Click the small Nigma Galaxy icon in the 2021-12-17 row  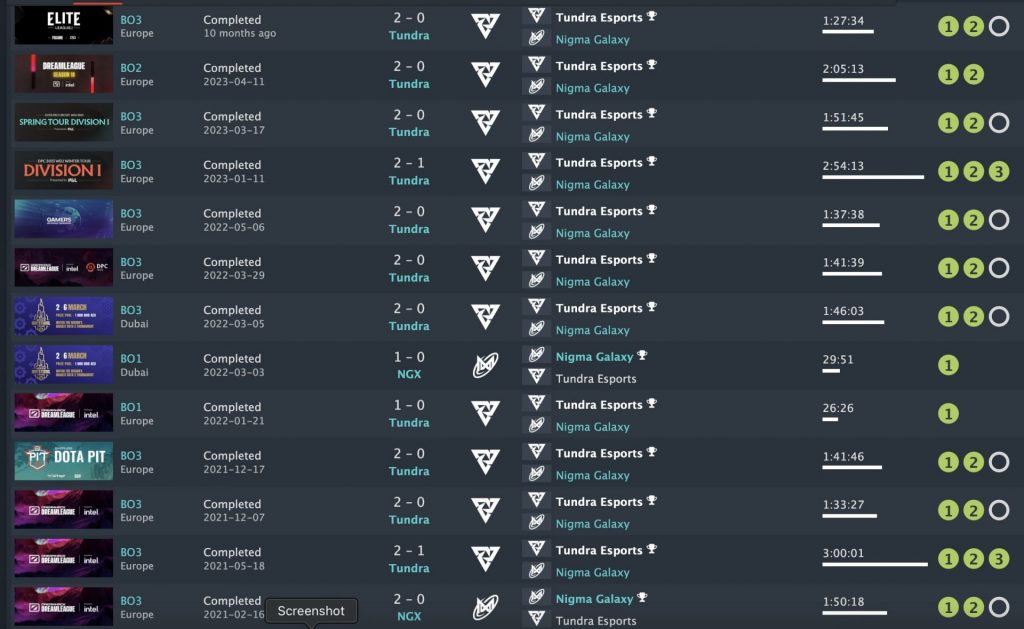point(537,475)
